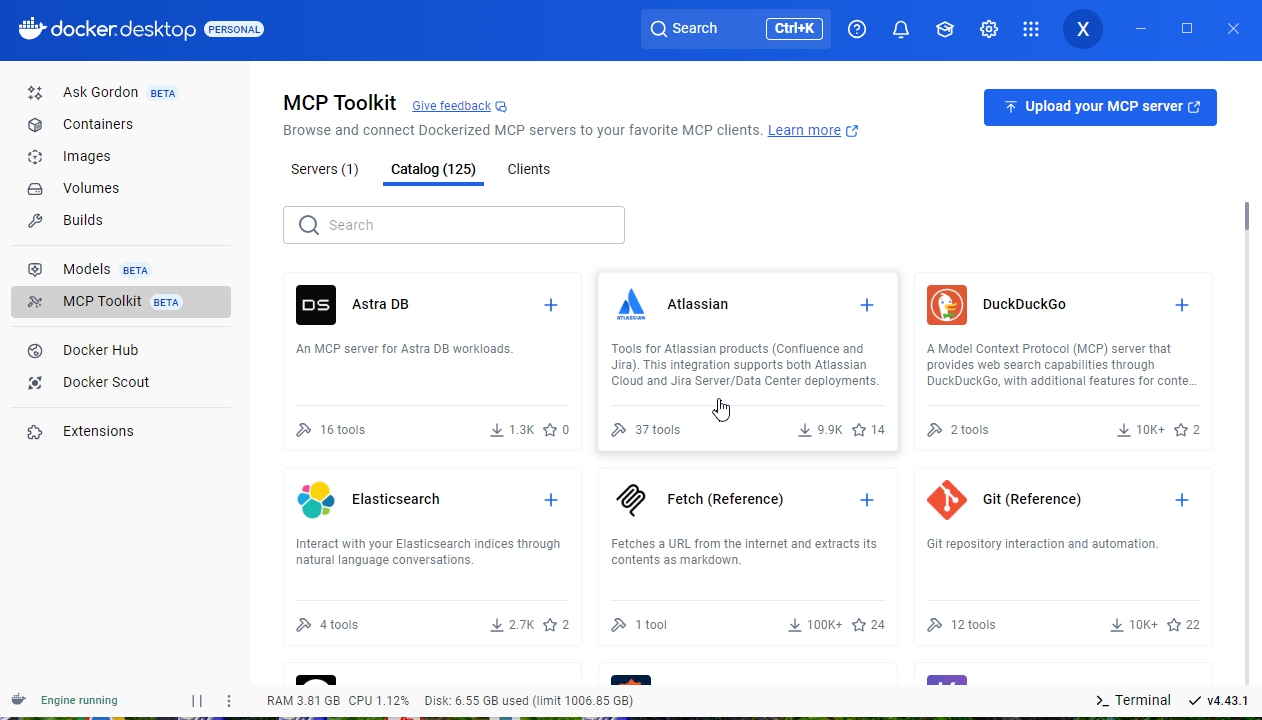Image resolution: width=1262 pixels, height=720 pixels.
Task: Click the help question mark icon
Action: pyautogui.click(x=857, y=29)
